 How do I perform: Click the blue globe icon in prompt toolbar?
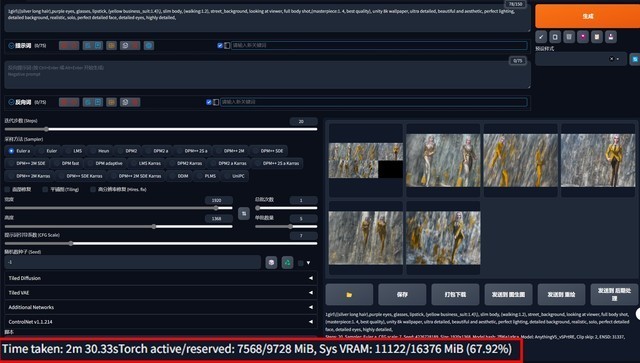(x=149, y=45)
